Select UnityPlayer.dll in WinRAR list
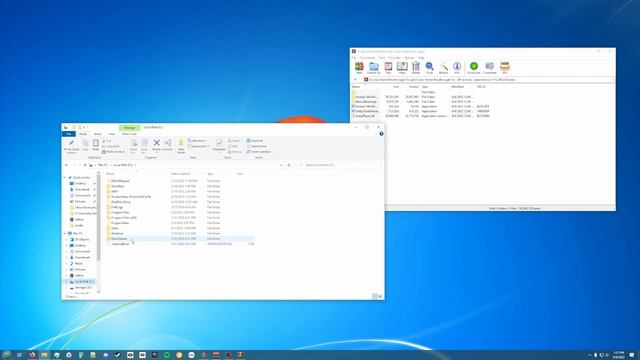The image size is (640, 360). click(x=364, y=116)
